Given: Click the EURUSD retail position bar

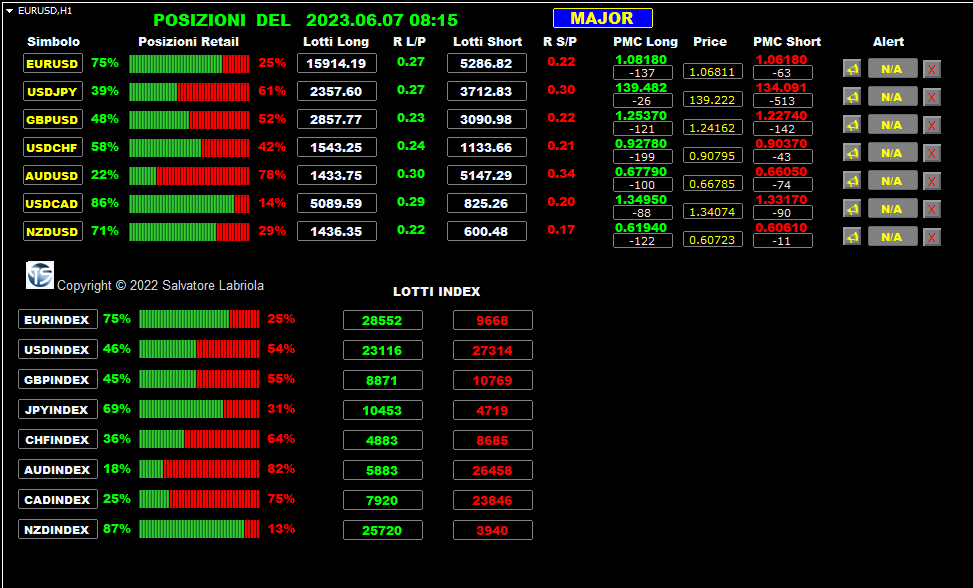Looking at the screenshot, I should point(189,64).
